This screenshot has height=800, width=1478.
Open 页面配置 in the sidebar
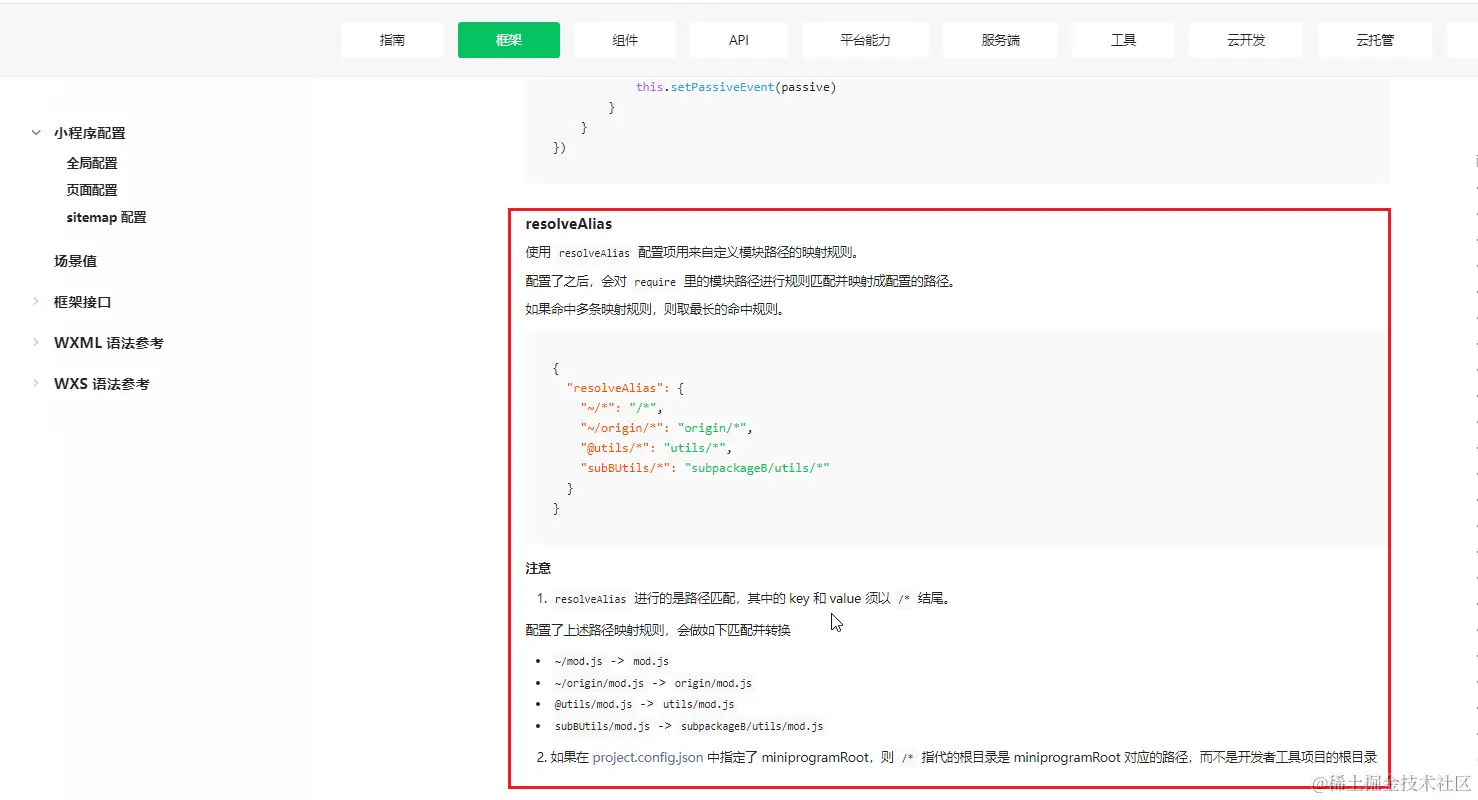tap(92, 190)
